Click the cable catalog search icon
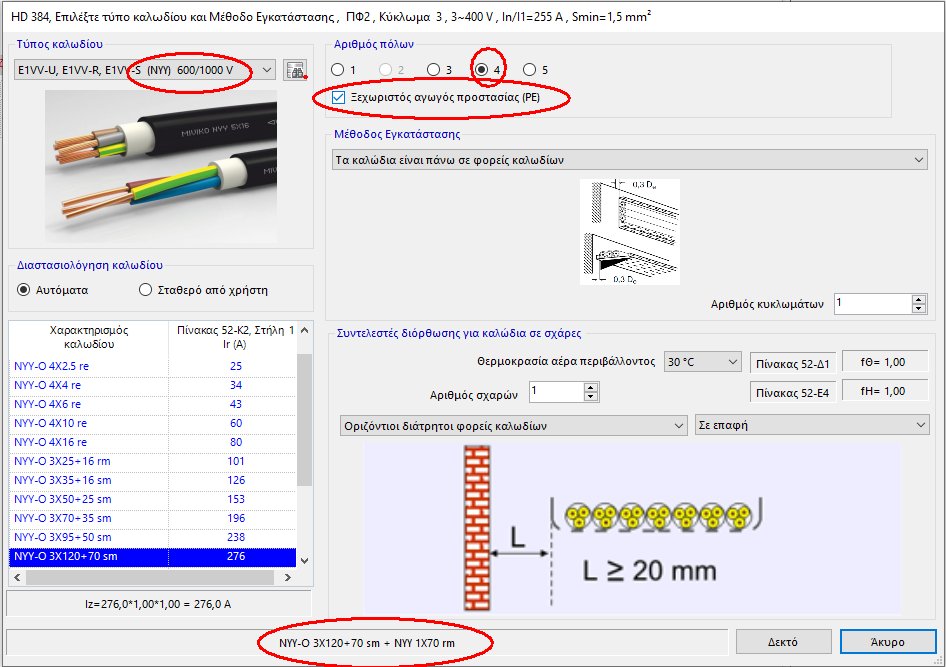This screenshot has height=667, width=946. click(294, 70)
